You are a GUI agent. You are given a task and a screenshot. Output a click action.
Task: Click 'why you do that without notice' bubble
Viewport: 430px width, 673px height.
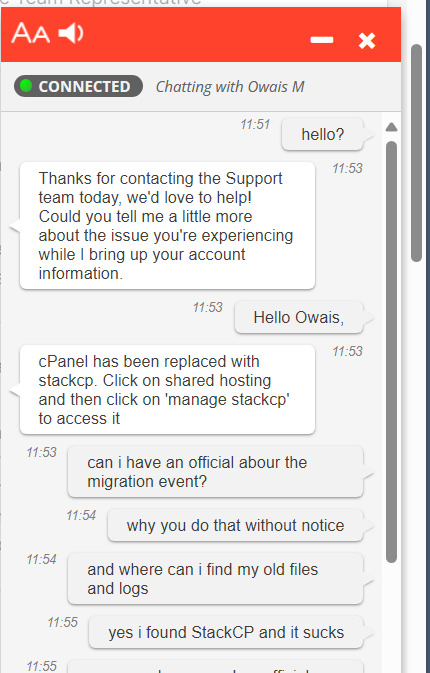coord(236,525)
